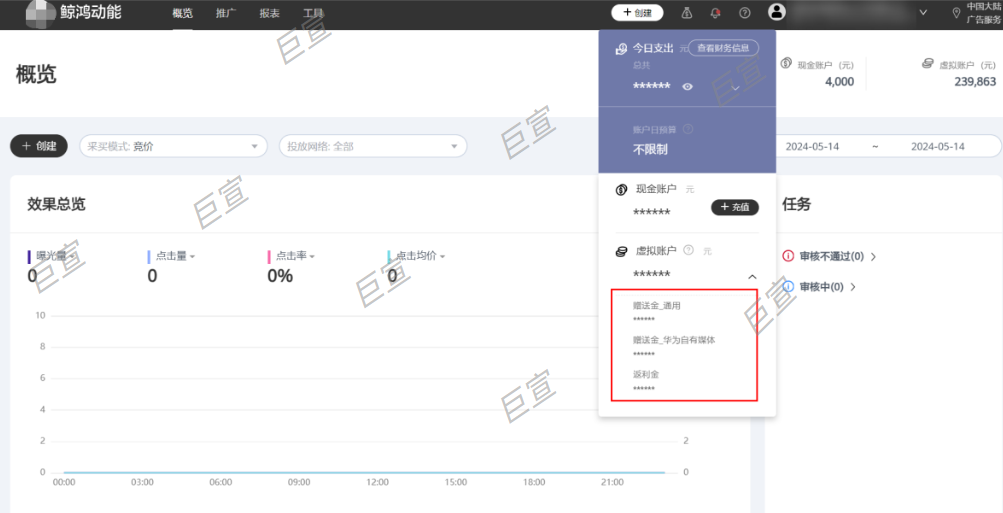Click the 现金账户 coin icon in header
This screenshot has height=513, width=1003.
click(787, 64)
